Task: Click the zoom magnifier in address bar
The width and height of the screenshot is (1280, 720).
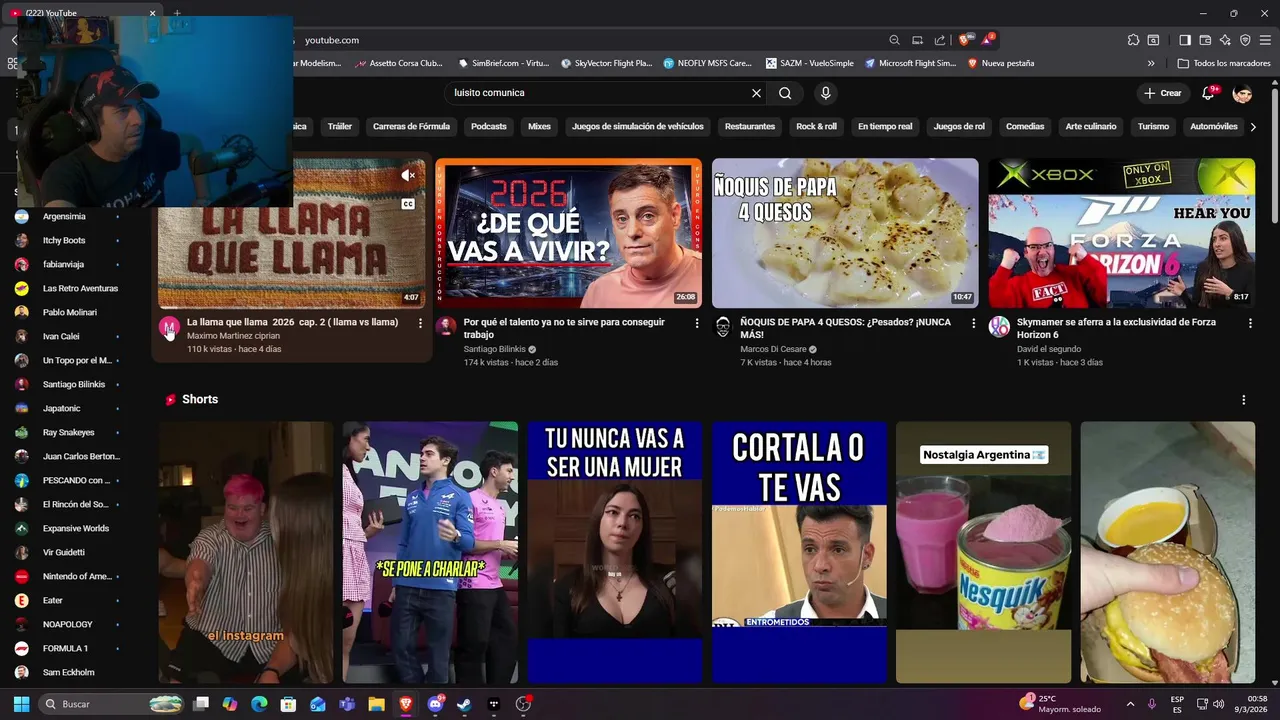Action: [894, 40]
